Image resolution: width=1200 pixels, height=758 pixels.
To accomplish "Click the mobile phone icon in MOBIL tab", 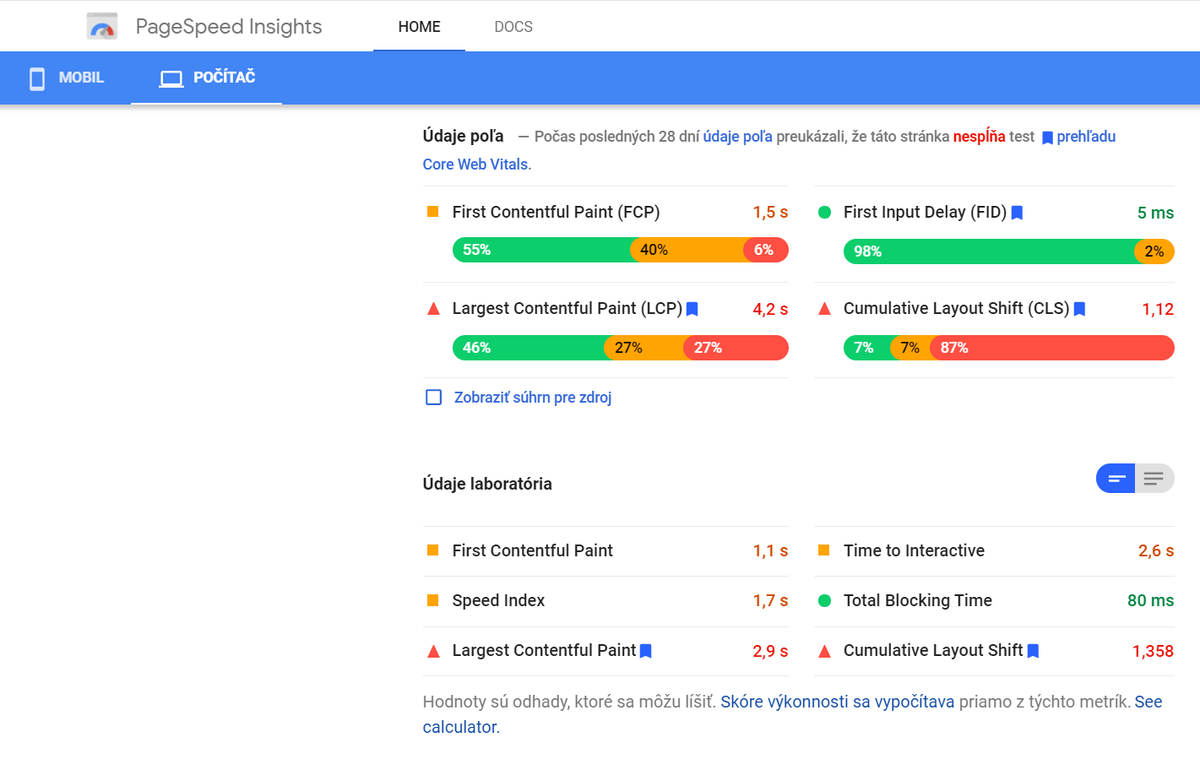I will tap(37, 78).
